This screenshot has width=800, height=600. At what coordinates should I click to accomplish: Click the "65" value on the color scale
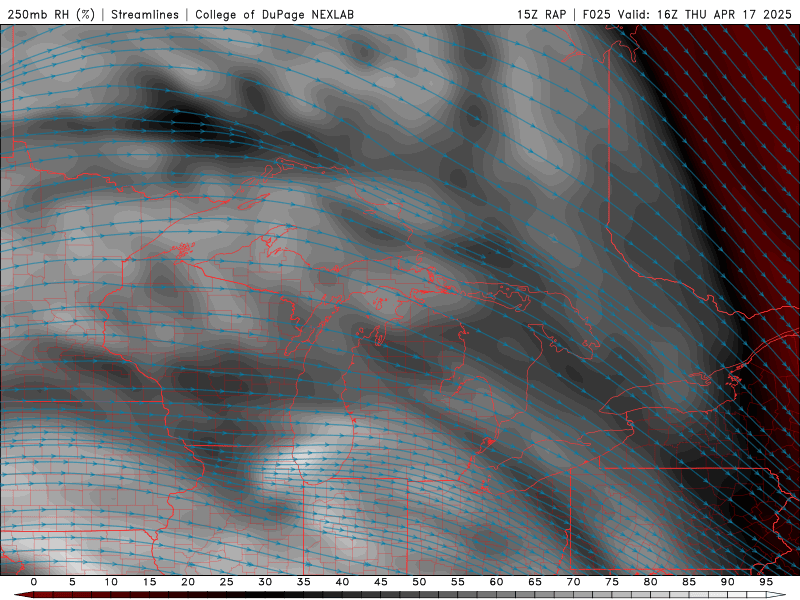pyautogui.click(x=535, y=582)
